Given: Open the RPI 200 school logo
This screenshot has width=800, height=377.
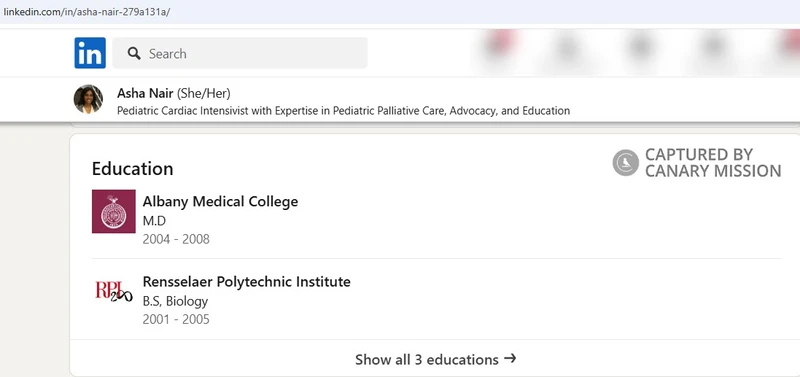Looking at the screenshot, I should (x=114, y=291).
